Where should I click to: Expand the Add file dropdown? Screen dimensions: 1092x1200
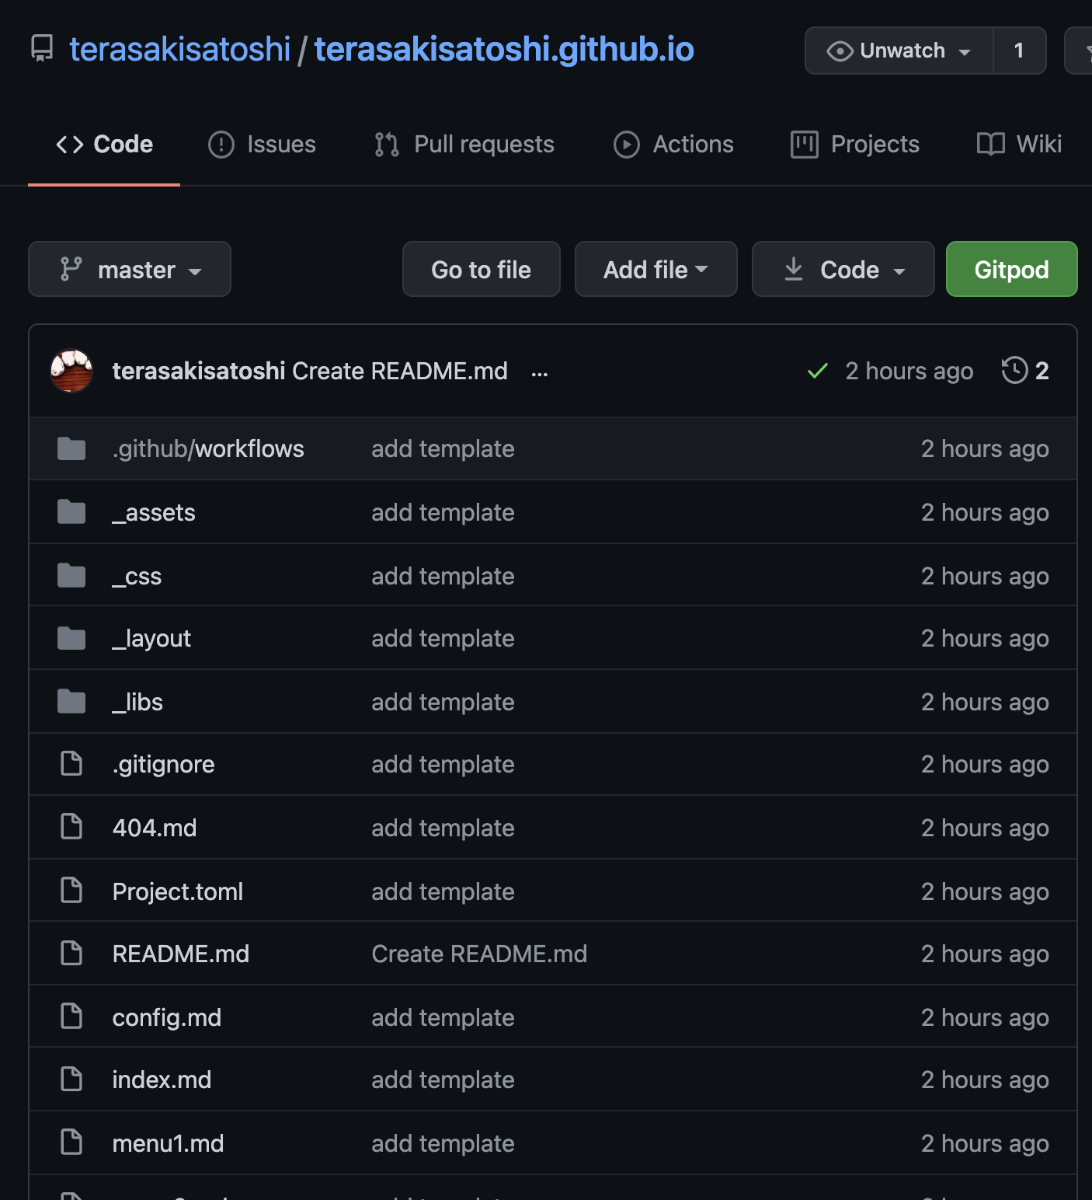(656, 269)
